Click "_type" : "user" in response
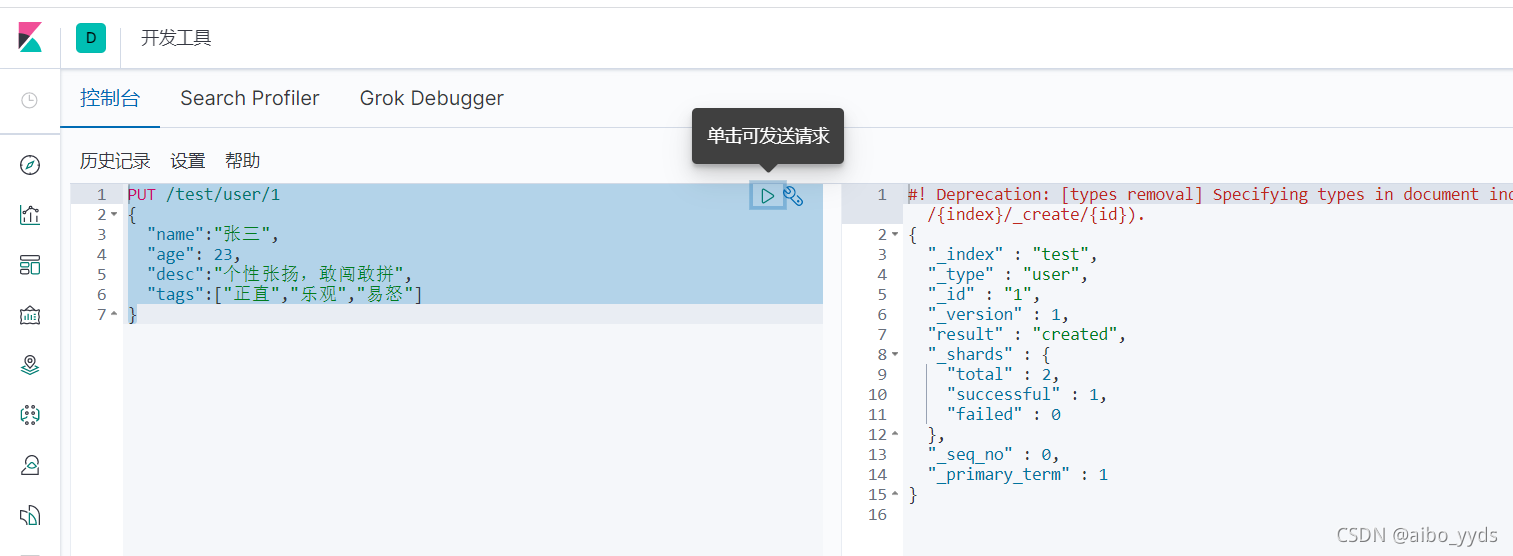 pos(1007,274)
